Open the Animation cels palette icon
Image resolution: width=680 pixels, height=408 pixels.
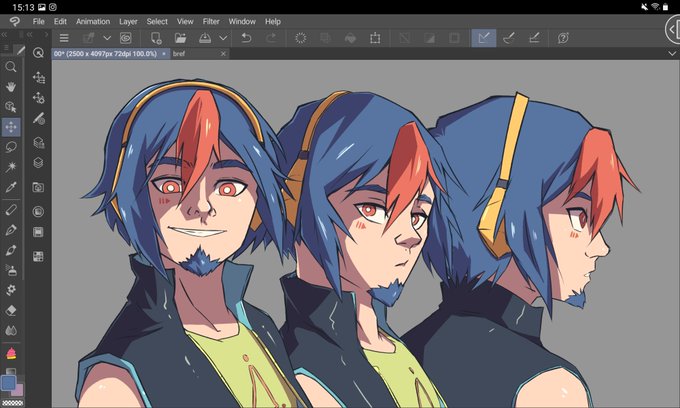pos(38,232)
